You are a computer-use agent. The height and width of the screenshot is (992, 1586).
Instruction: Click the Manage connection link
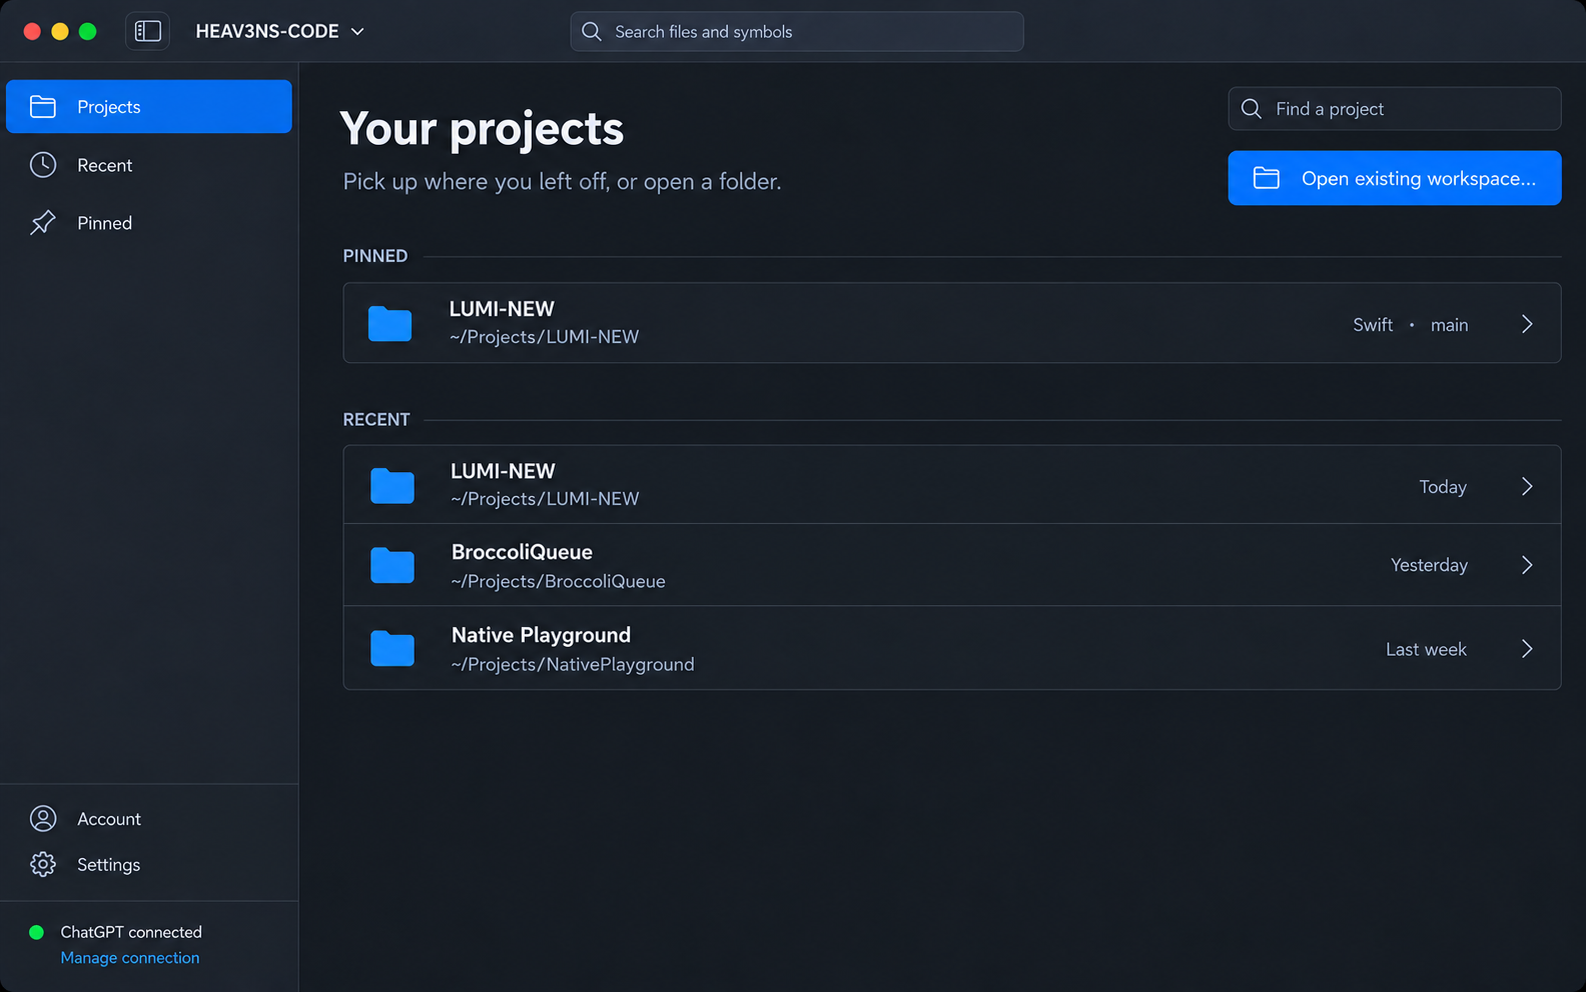point(130,958)
